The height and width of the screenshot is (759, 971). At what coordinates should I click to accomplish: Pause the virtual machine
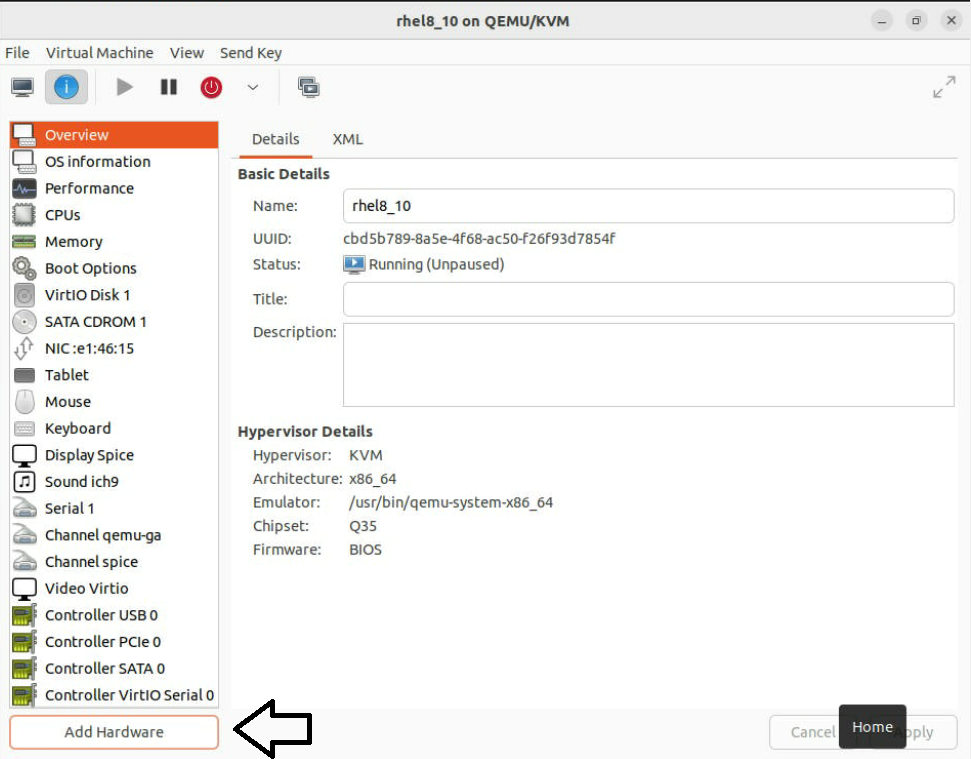coord(168,87)
